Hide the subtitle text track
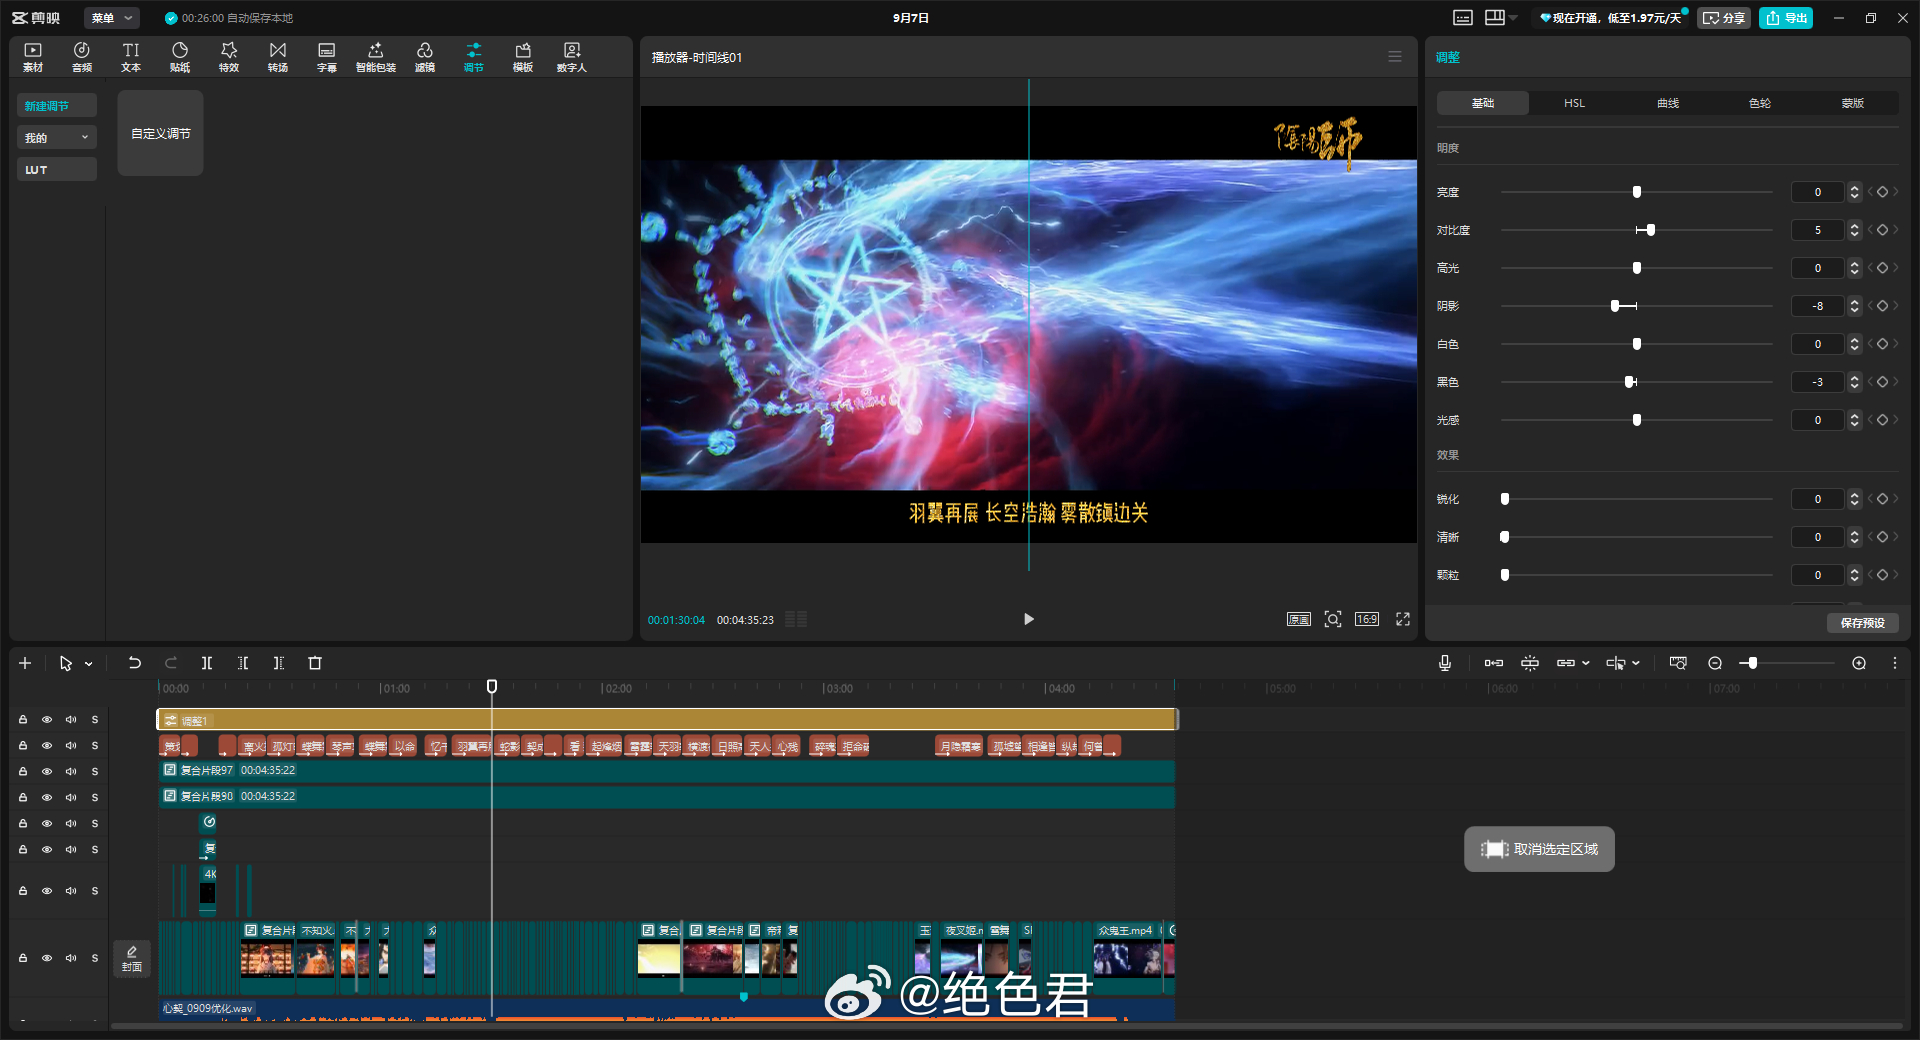 point(47,746)
